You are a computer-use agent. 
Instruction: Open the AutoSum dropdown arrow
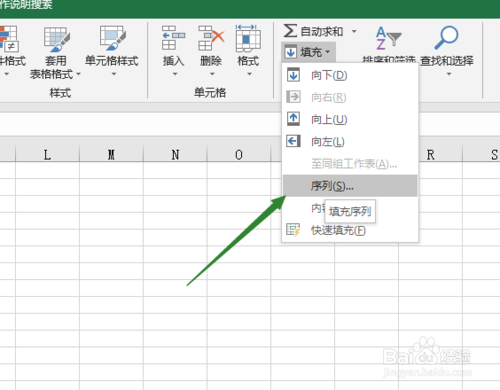354,31
